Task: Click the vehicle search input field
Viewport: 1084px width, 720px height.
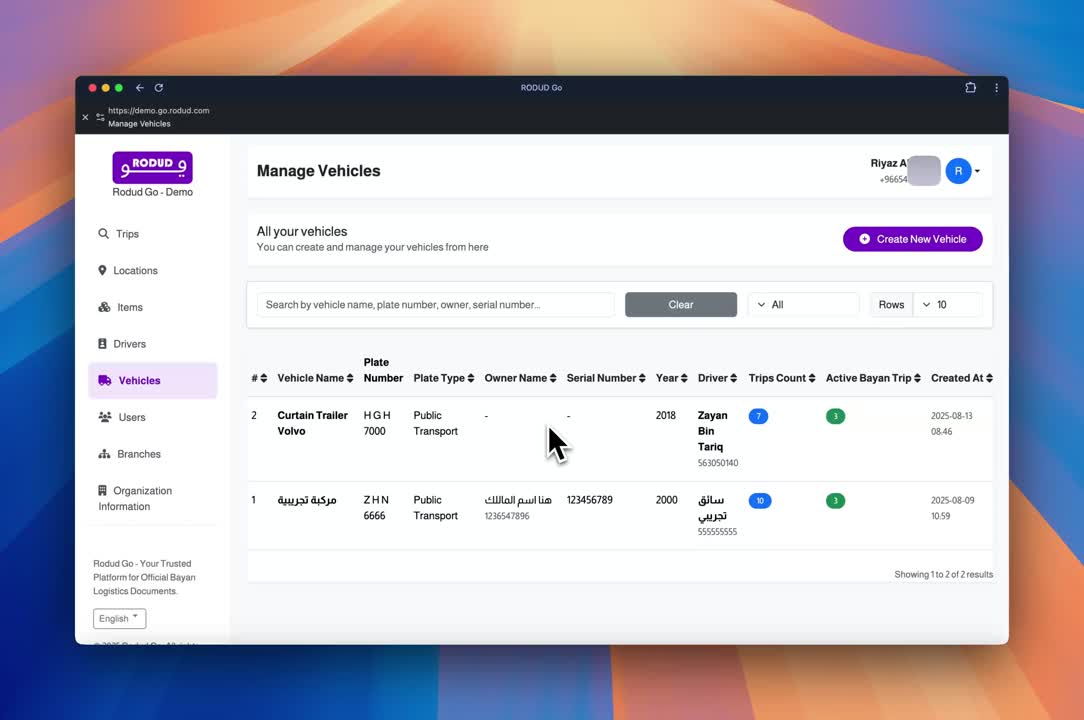Action: (436, 304)
